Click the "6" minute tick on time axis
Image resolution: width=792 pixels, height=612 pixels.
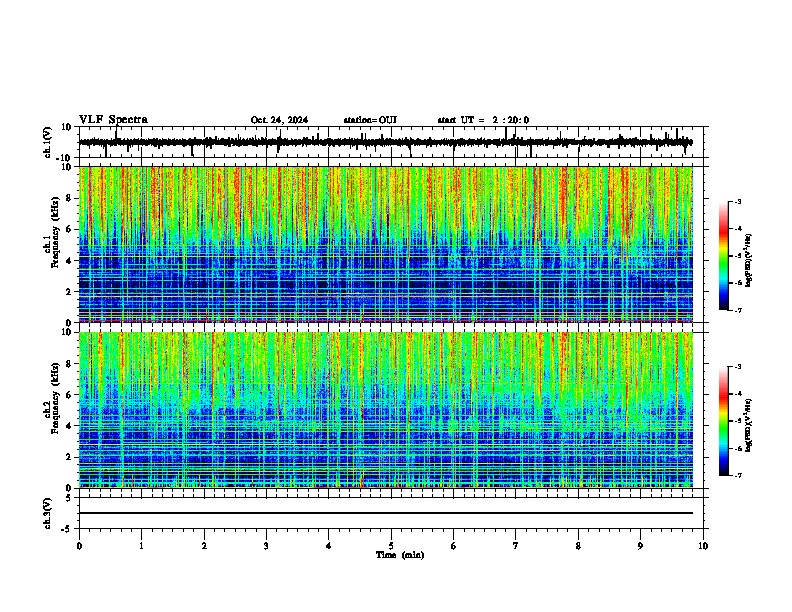[x=454, y=546]
